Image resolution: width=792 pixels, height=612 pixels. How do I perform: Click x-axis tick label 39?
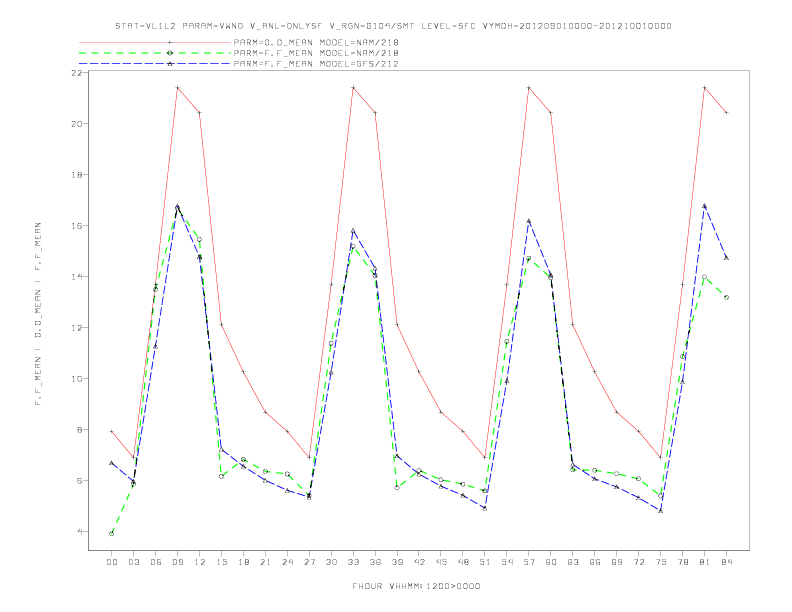397,562
